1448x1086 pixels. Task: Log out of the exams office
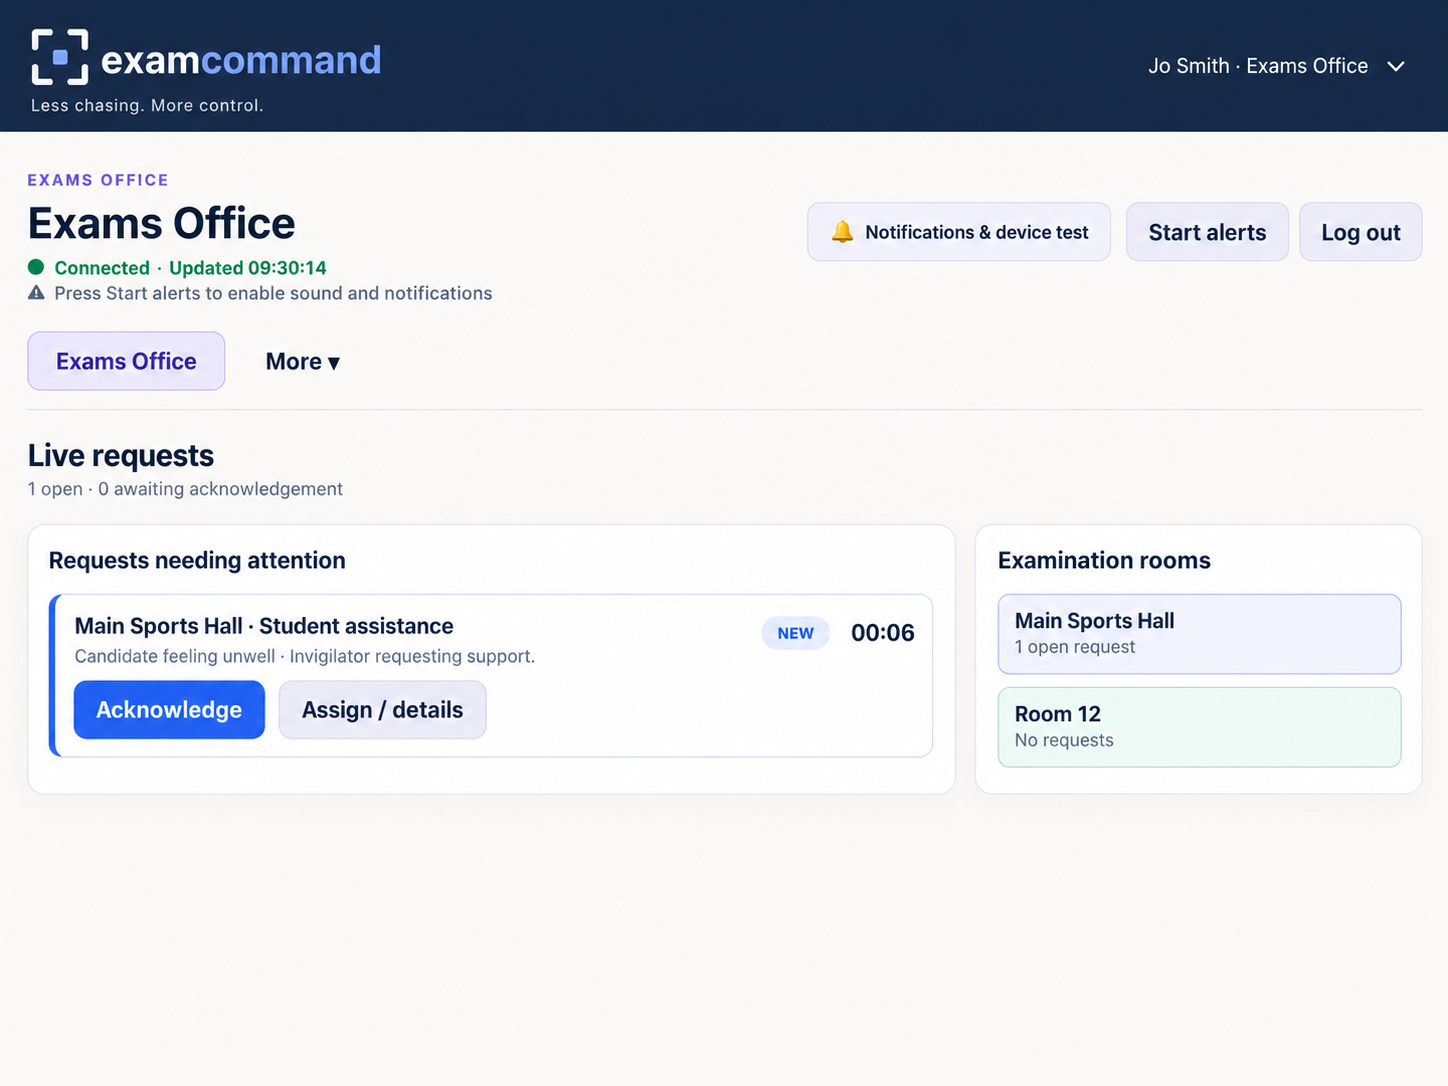(1360, 232)
